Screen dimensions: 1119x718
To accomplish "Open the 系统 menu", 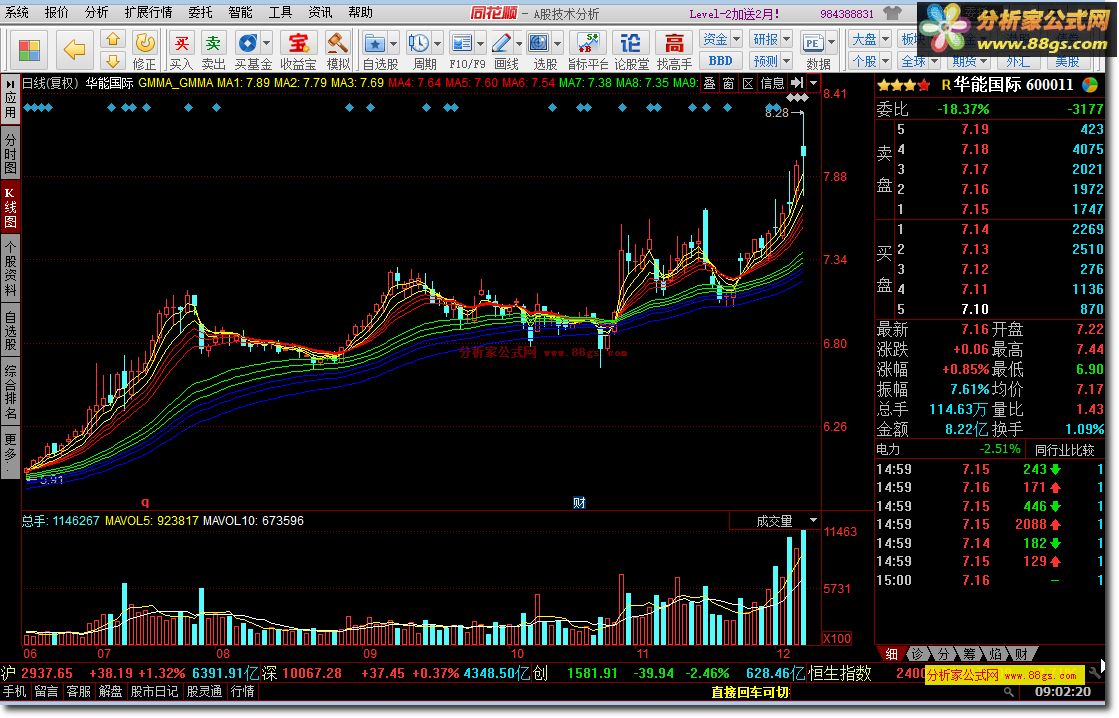I will [17, 12].
